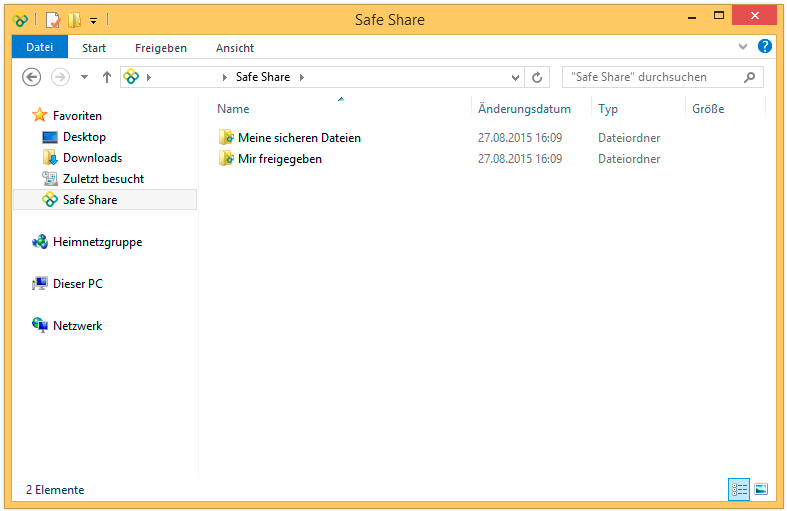Select the Meine sicheren Dateien folder name
The width and height of the screenshot is (787, 511).
[299, 138]
